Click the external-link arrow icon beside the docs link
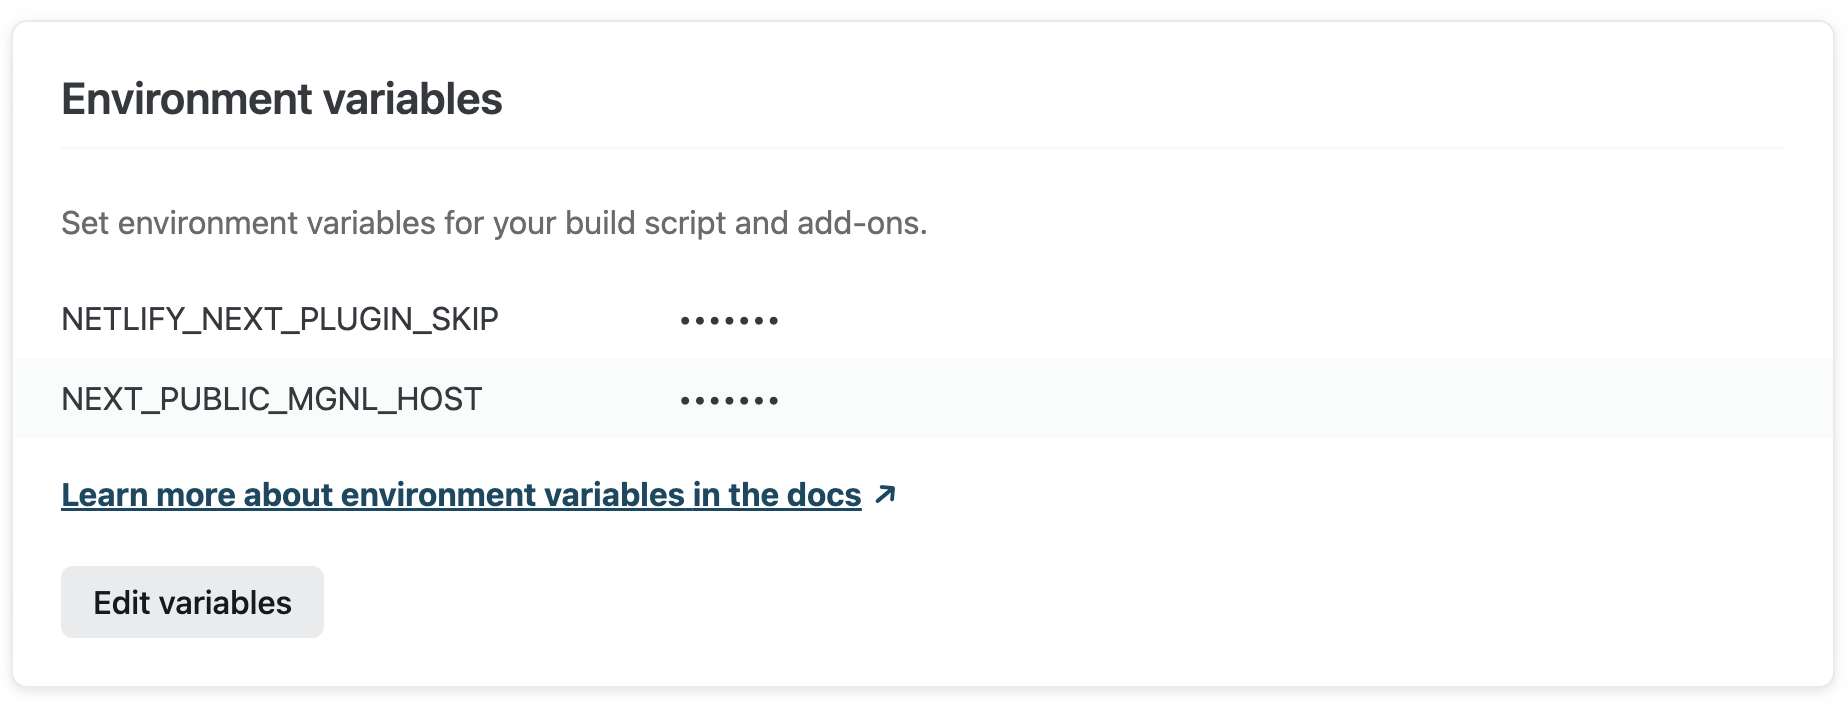 click(885, 494)
